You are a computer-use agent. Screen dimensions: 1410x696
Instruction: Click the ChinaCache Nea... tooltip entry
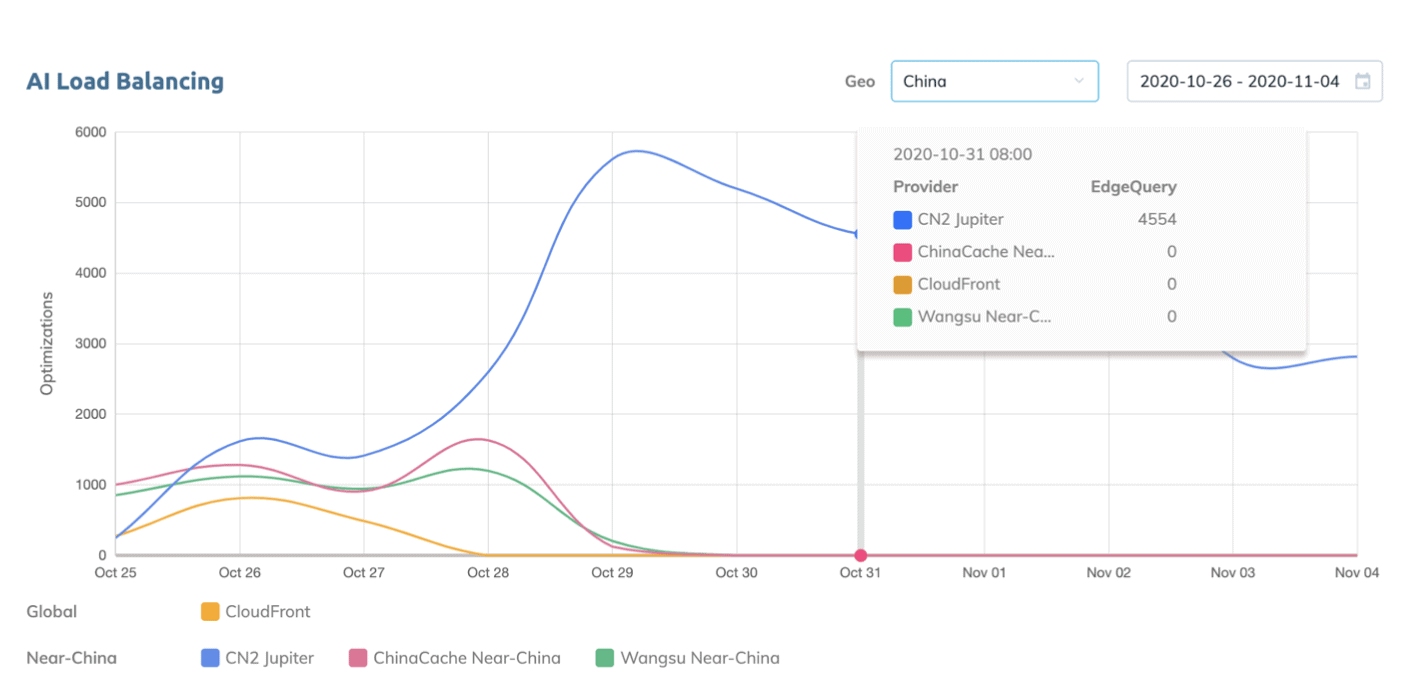(x=1035, y=252)
